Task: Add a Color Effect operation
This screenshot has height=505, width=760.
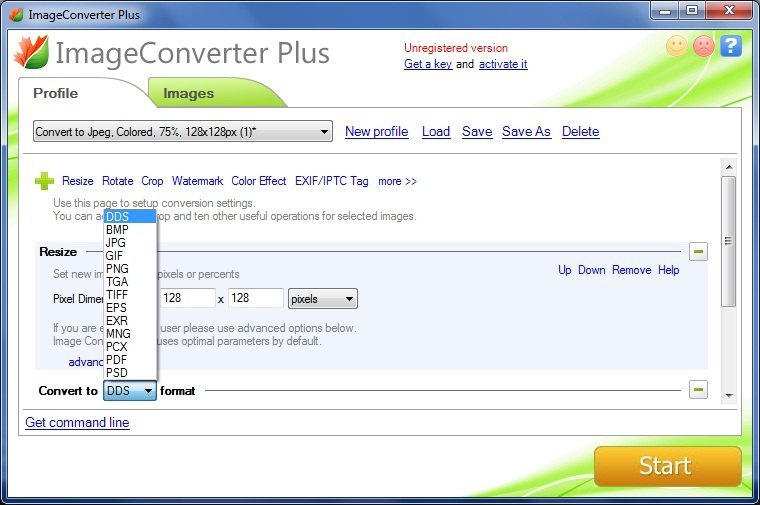Action: tap(259, 181)
